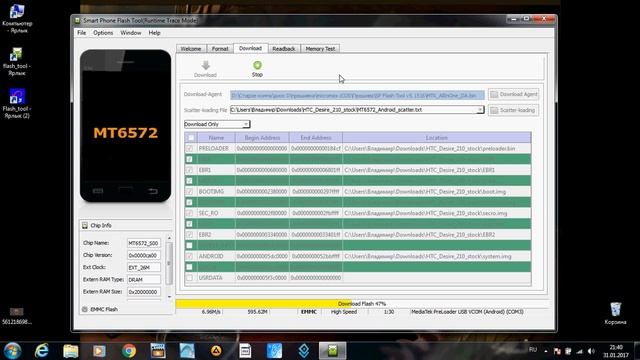This screenshot has width=640, height=360.
Task: Select the 561218698 file on the desktop
Action: pos(17,316)
